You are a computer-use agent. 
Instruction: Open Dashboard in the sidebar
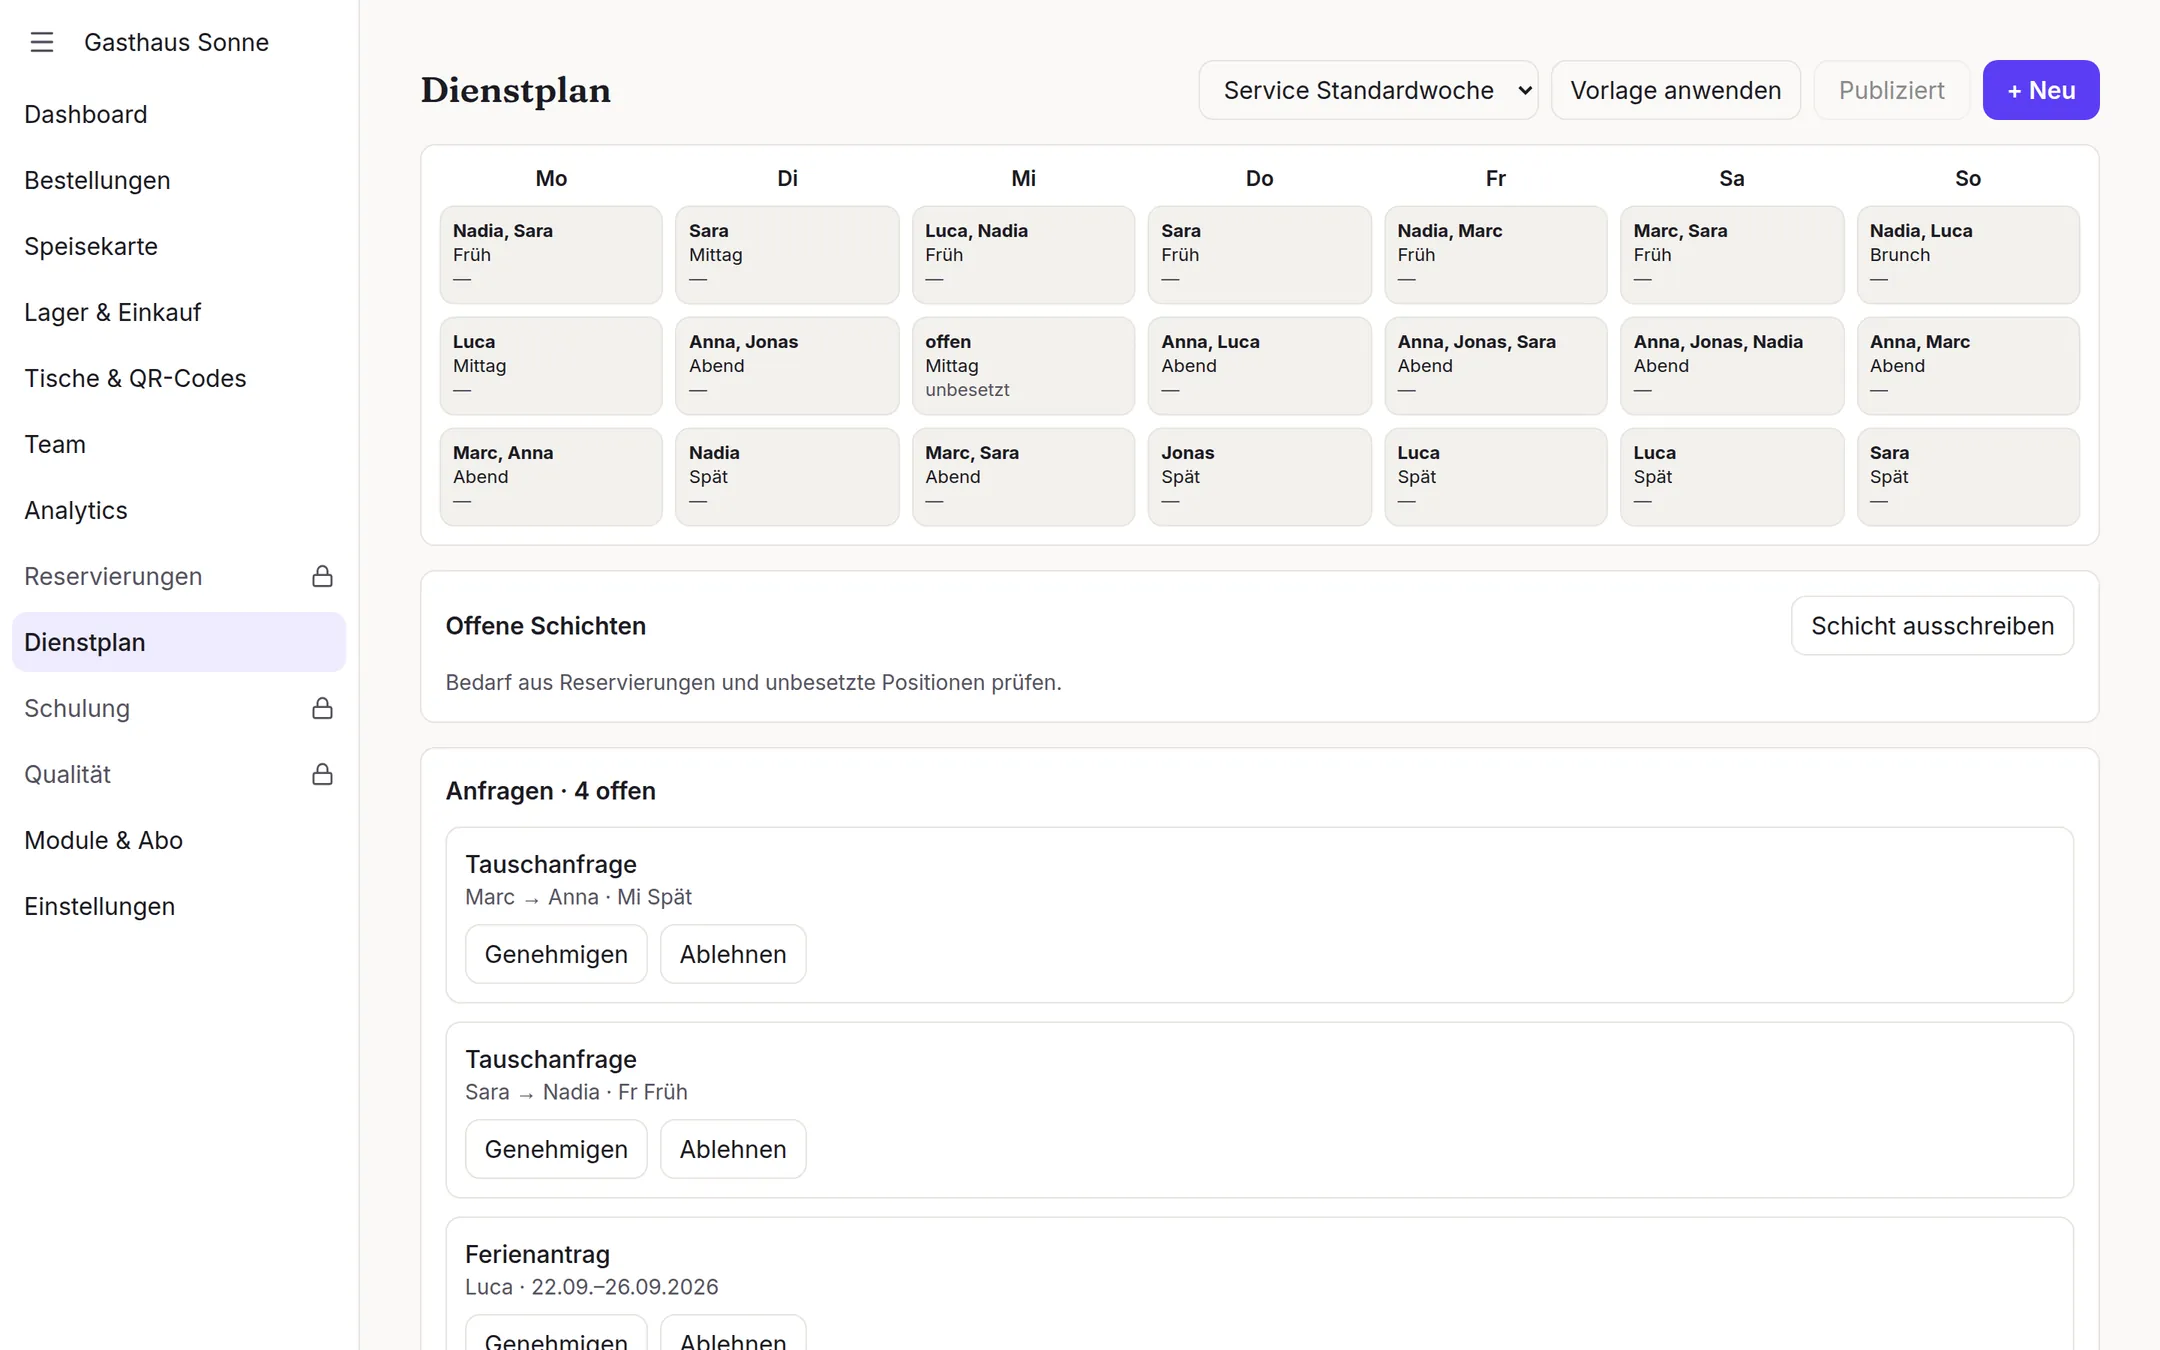(179, 114)
